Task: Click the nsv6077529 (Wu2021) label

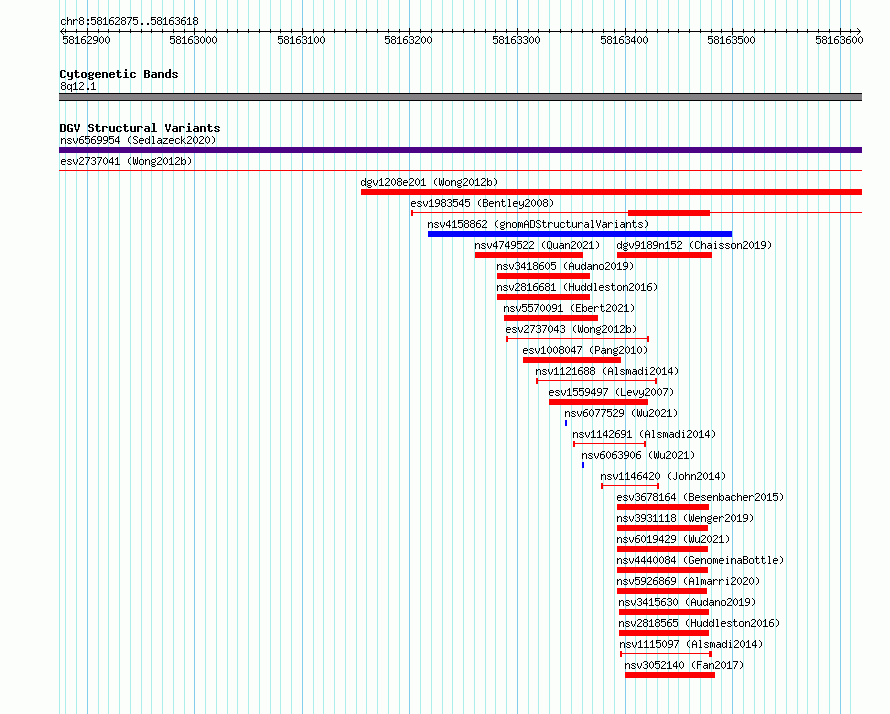Action: [x=621, y=413]
